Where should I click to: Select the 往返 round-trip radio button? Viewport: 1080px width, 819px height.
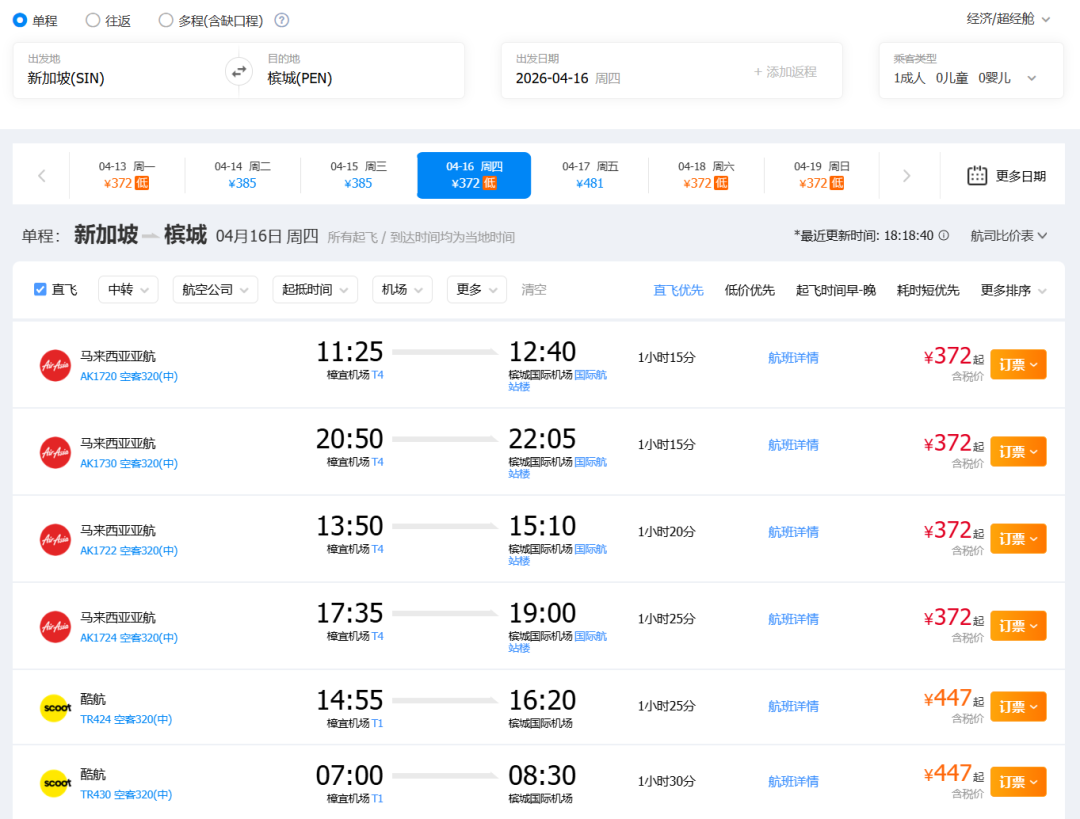pyautogui.click(x=93, y=20)
